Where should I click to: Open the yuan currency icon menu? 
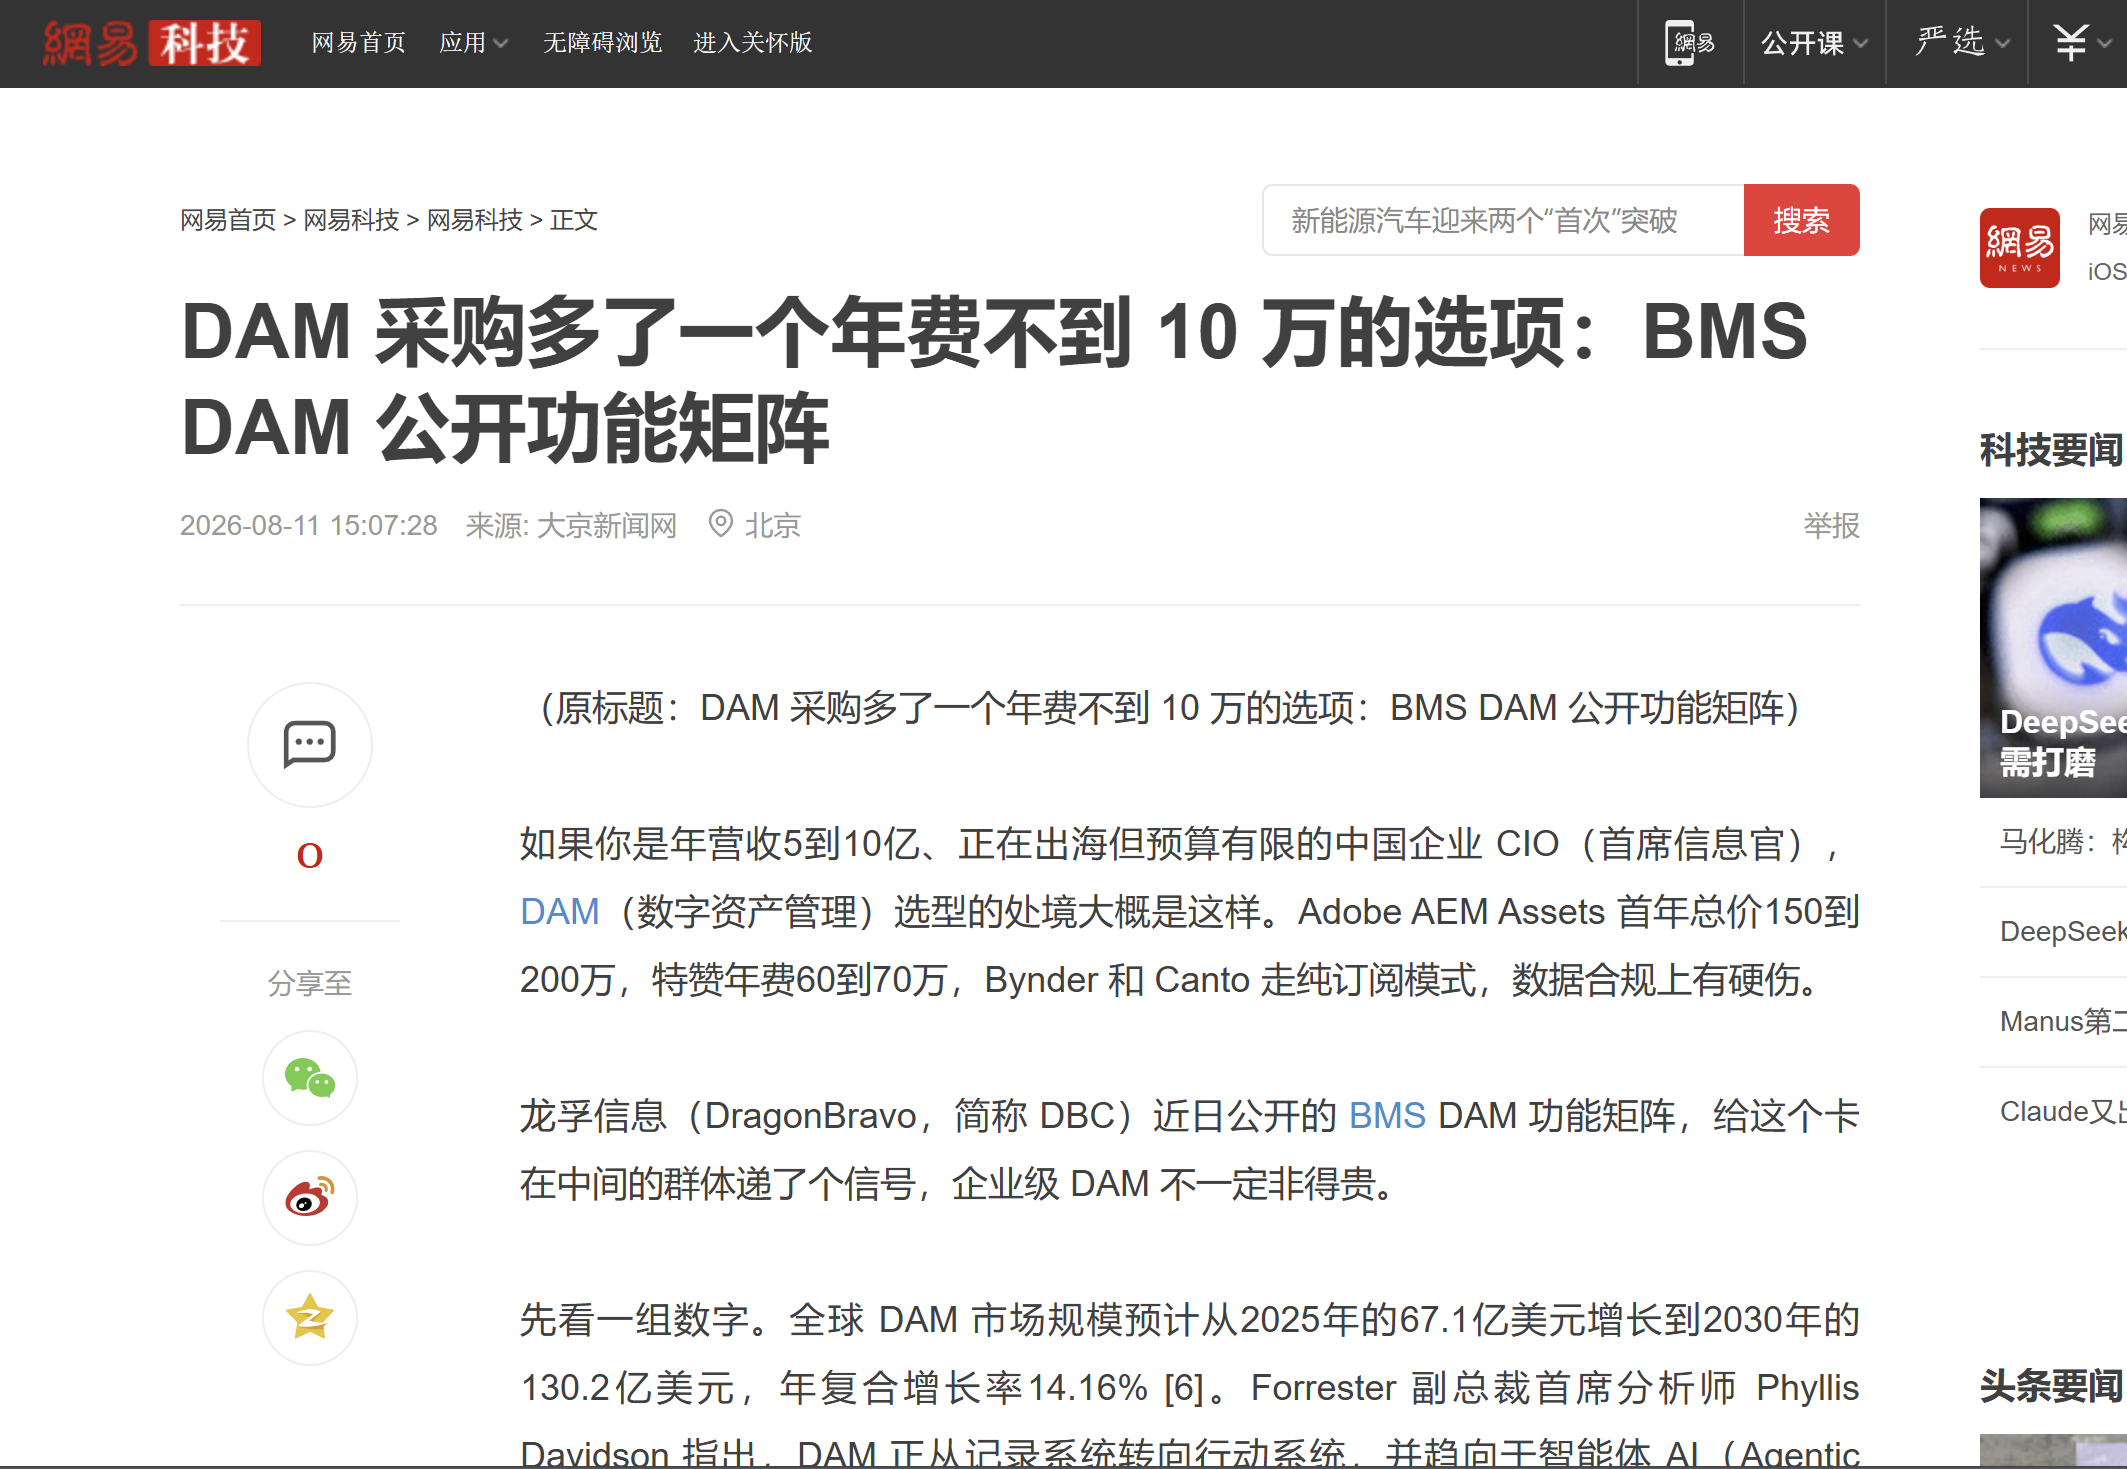2083,43
